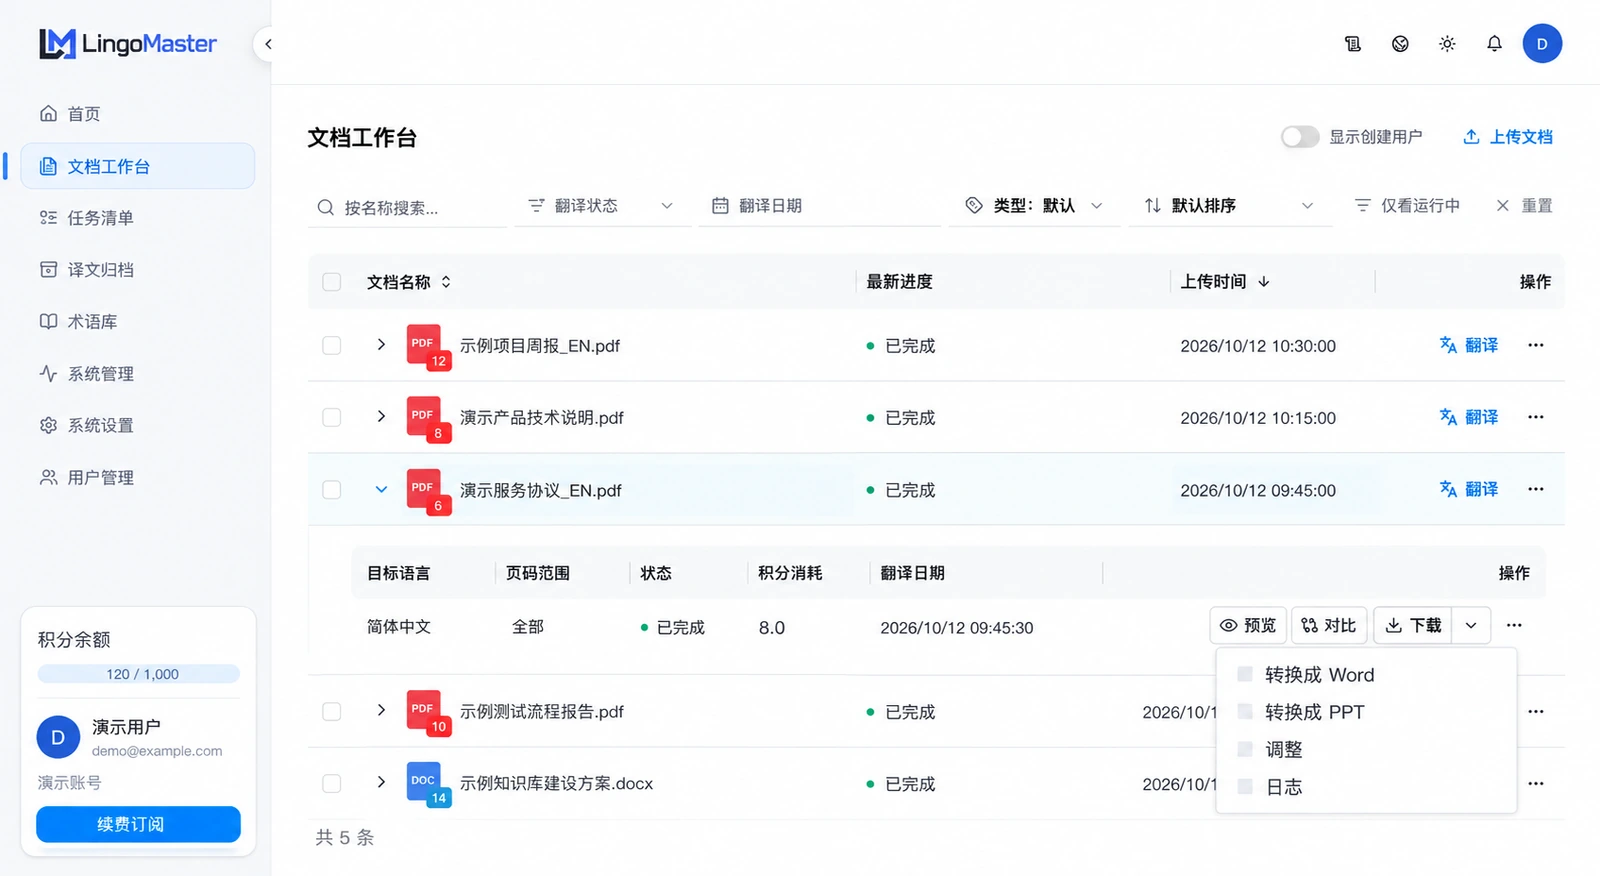Image resolution: width=1600 pixels, height=876 pixels.
Task: Open the 翻译状态 dropdown
Action: (603, 206)
